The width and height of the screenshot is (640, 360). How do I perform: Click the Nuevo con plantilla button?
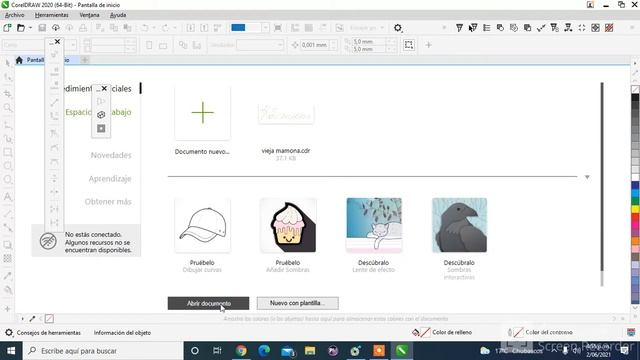pos(298,303)
